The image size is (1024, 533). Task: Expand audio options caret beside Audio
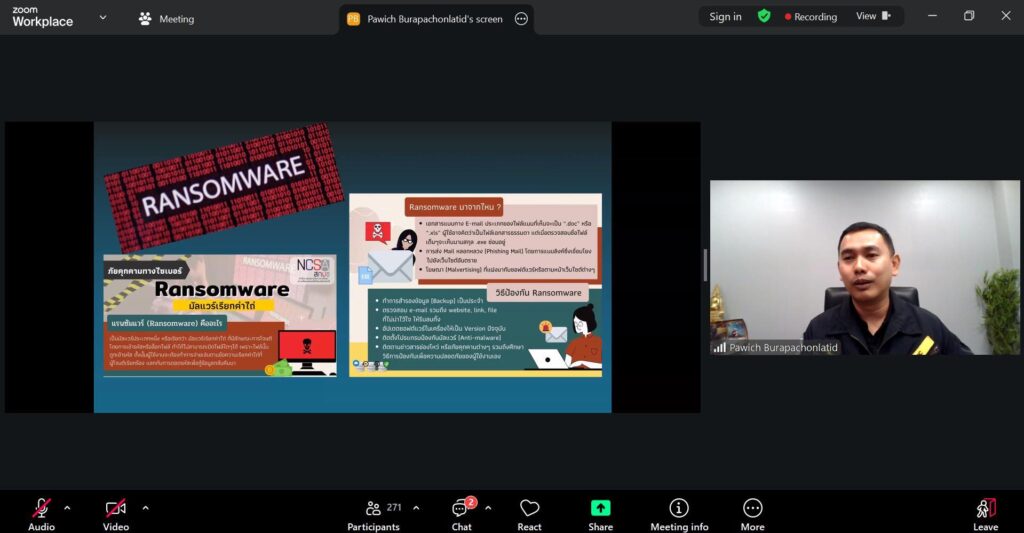pos(67,508)
